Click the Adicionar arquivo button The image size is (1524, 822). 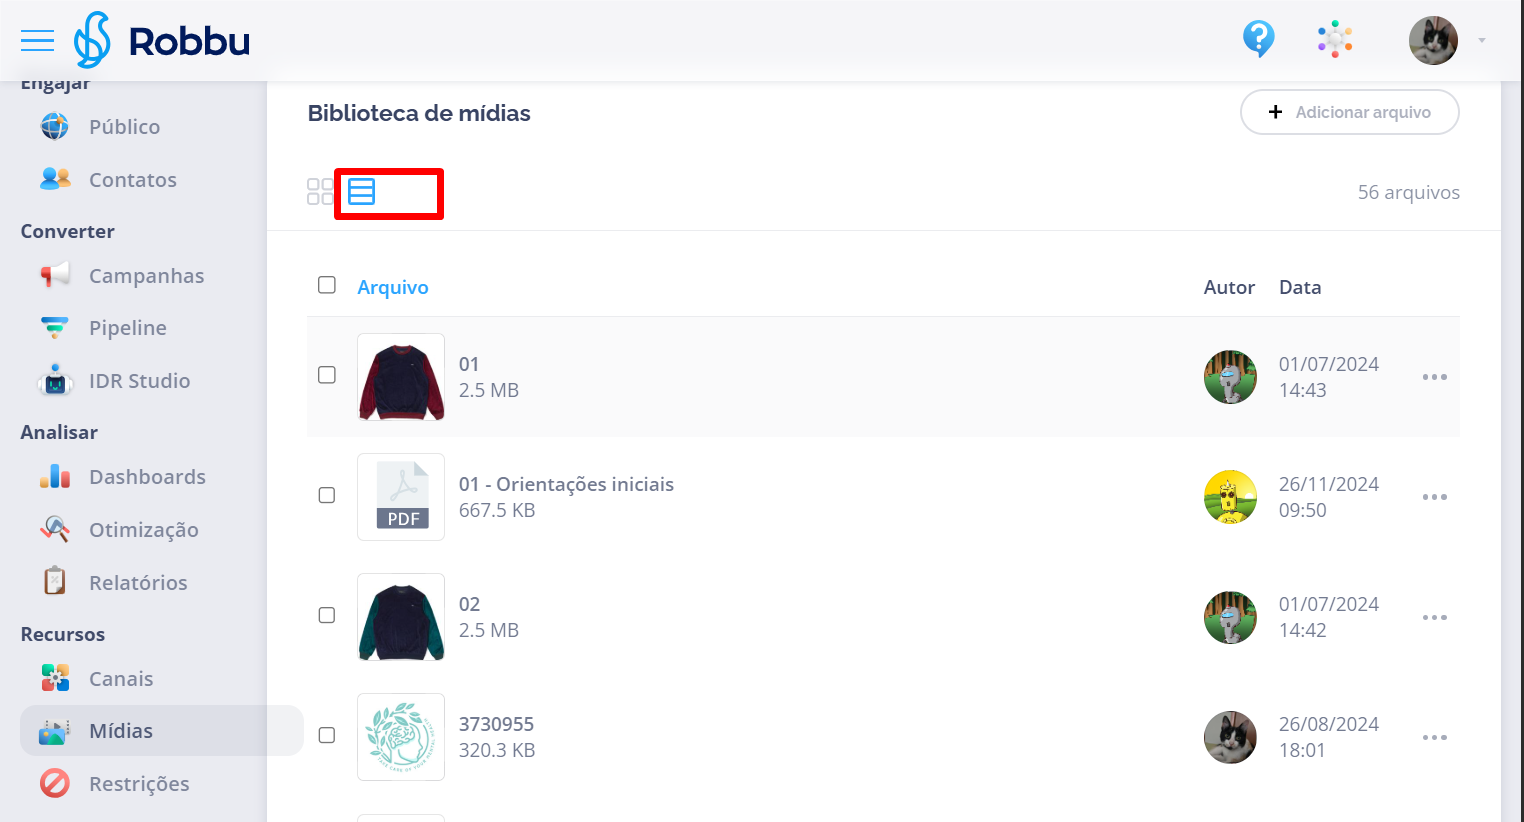(x=1350, y=112)
